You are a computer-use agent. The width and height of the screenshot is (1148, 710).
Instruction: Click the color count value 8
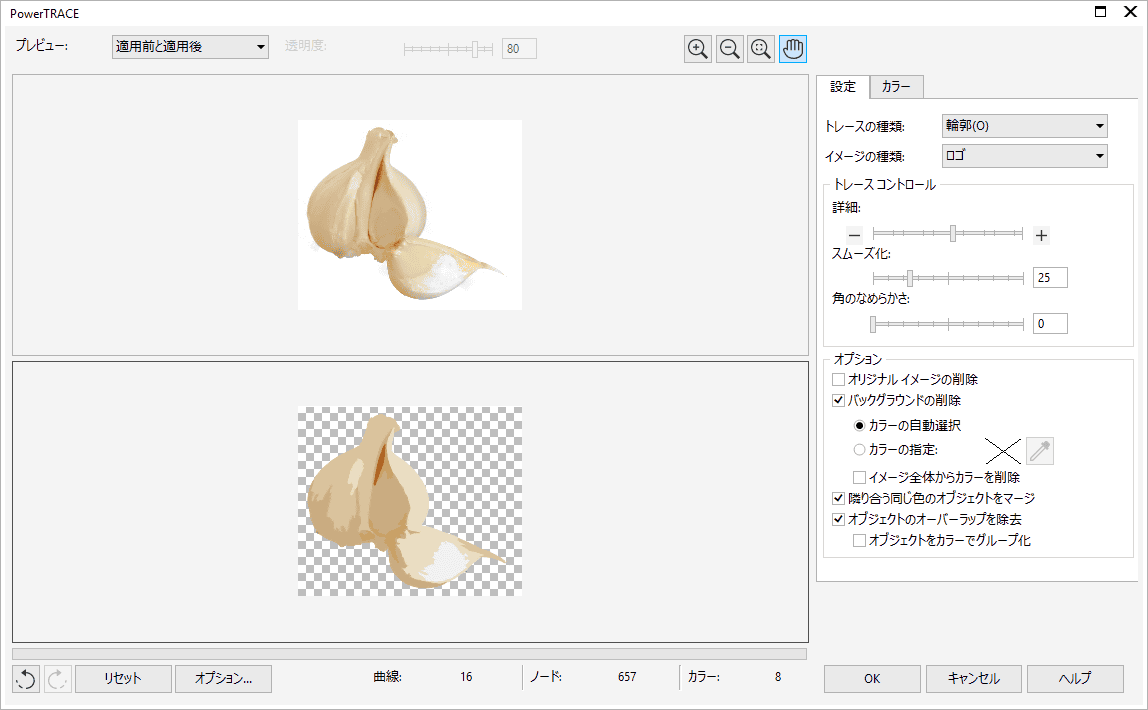(x=778, y=677)
